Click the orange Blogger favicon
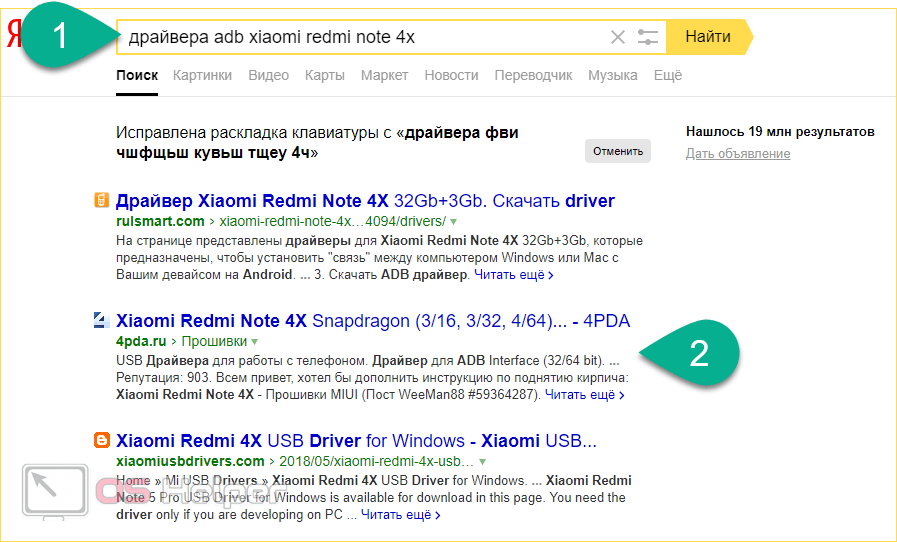The width and height of the screenshot is (897, 542). (101, 441)
